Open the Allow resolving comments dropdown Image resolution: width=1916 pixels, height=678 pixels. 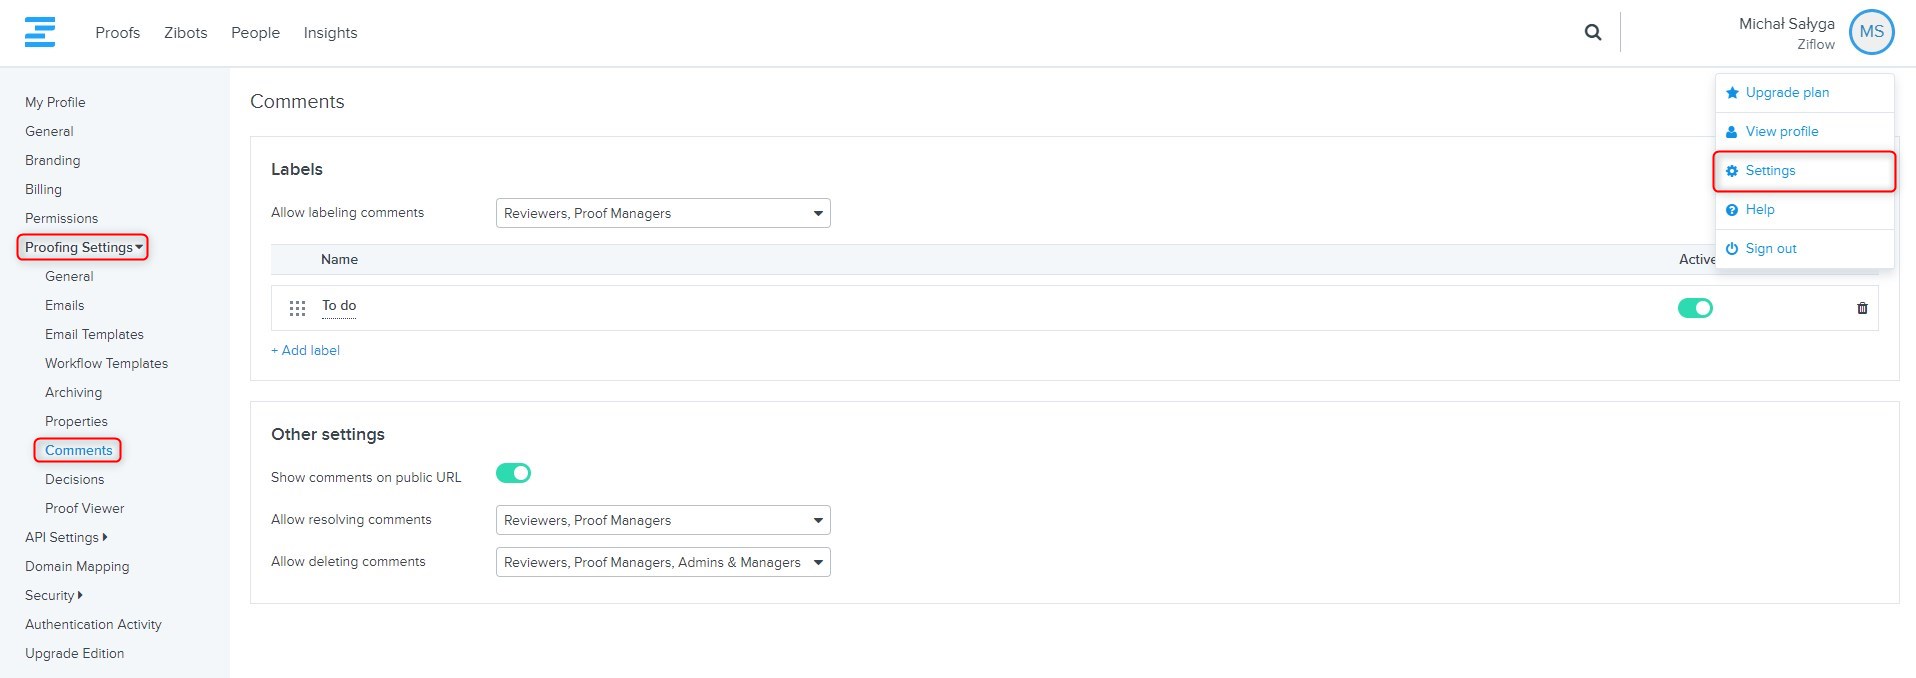[x=662, y=520]
